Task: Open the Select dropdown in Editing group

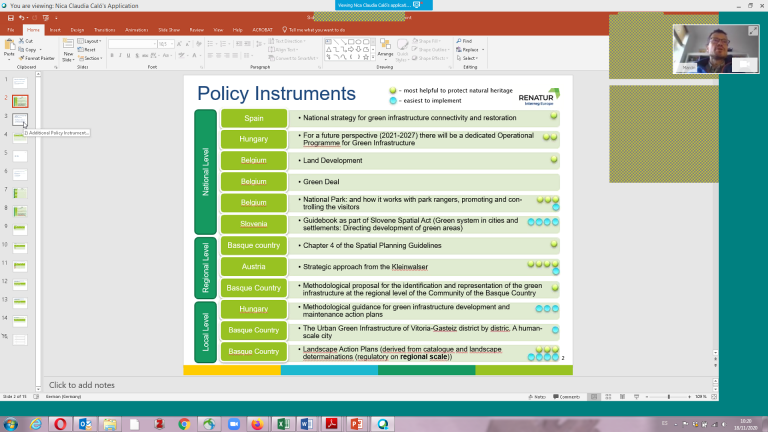Action: [468, 58]
